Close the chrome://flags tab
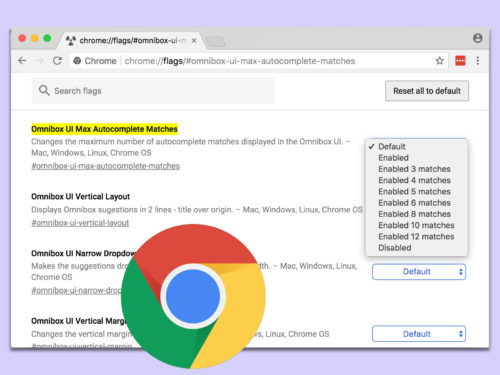Viewport: 500px width, 375px height. pos(194,40)
